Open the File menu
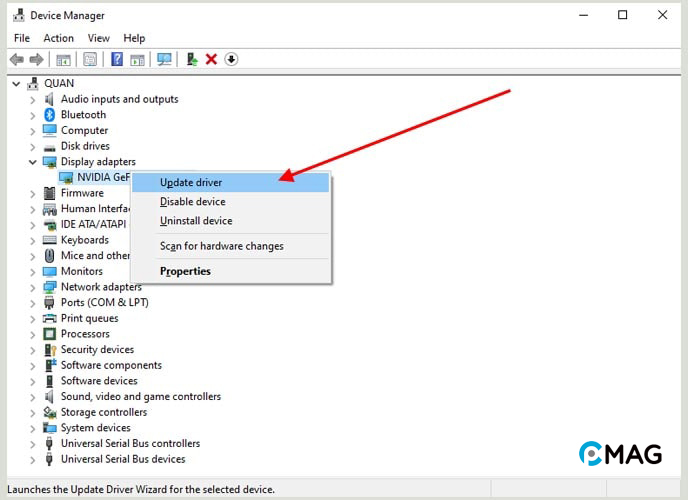This screenshot has width=688, height=500. click(22, 38)
